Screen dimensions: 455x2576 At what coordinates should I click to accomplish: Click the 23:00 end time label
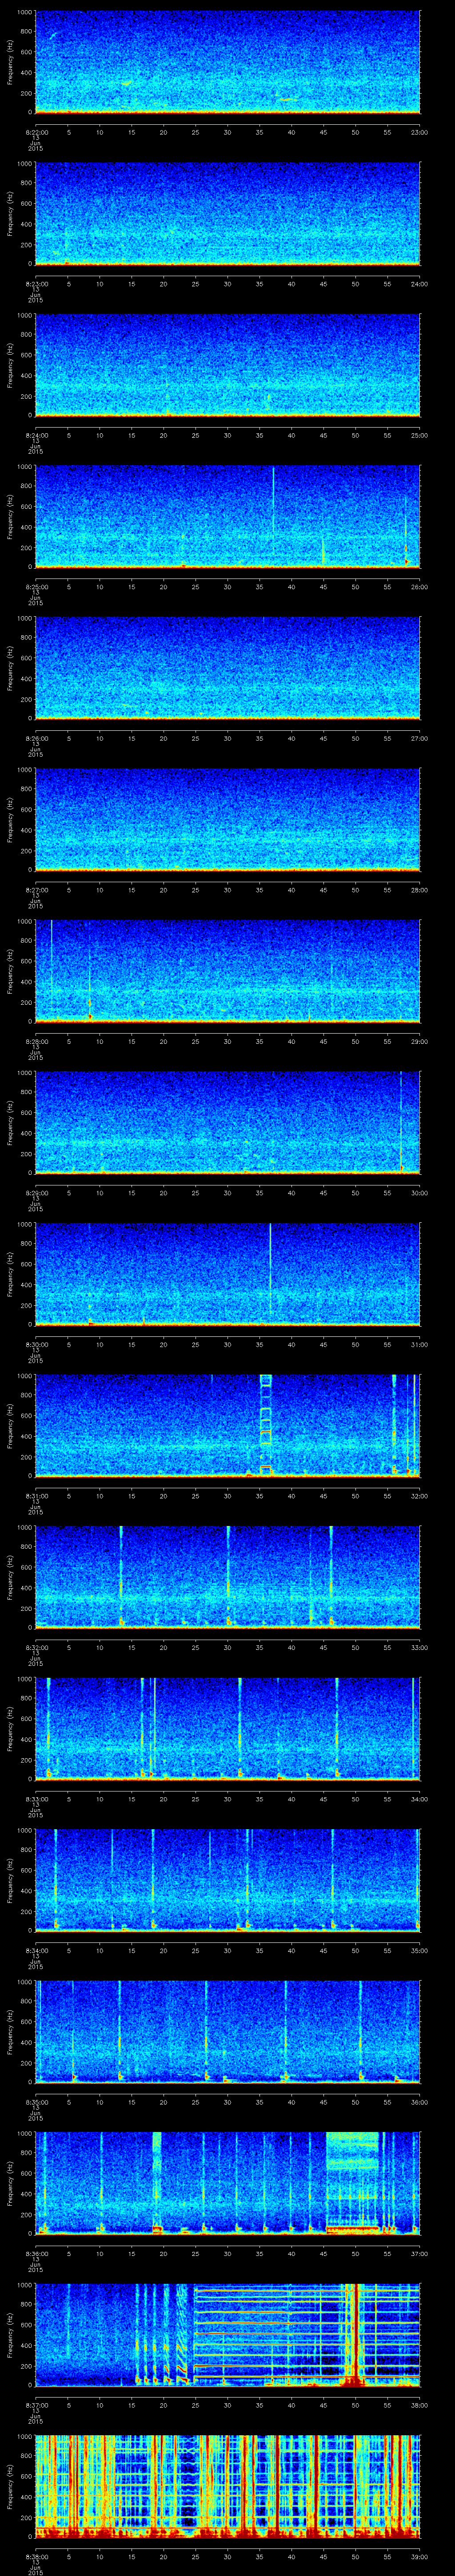pos(419,132)
